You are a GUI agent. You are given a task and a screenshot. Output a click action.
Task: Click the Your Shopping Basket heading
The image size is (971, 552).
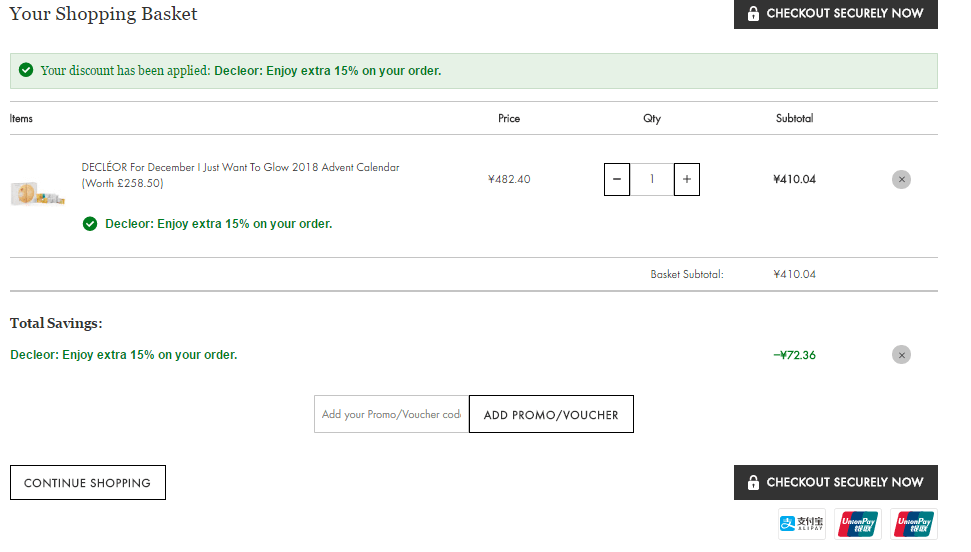103,14
